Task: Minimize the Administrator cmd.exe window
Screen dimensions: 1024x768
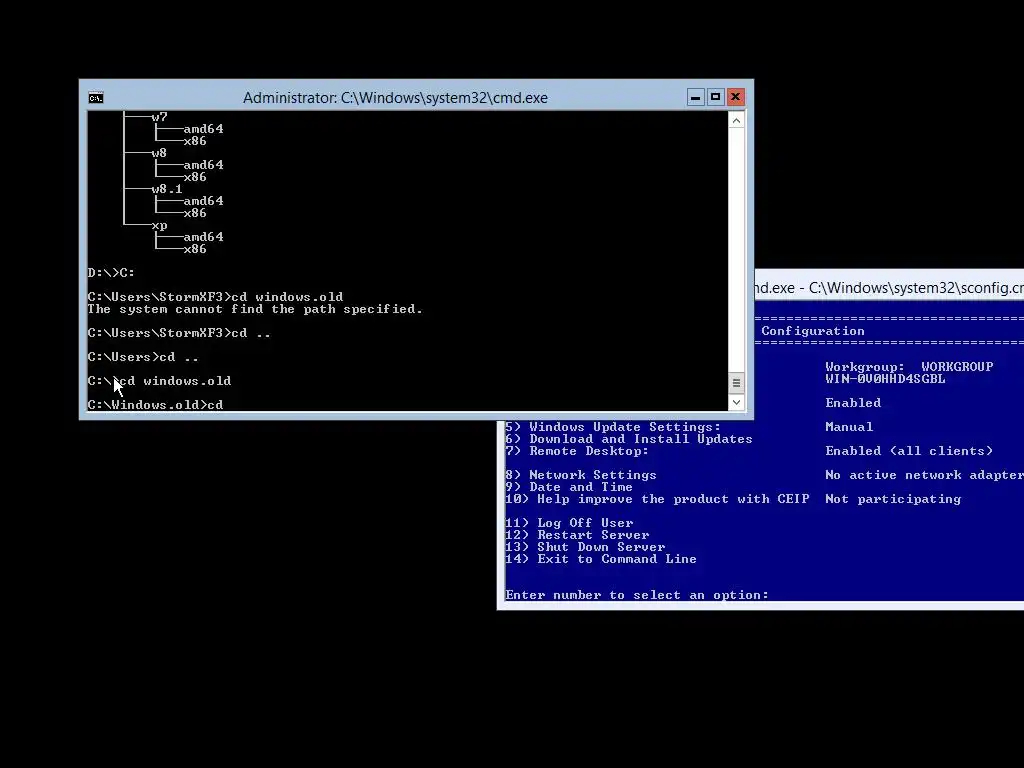Action: tap(696, 97)
